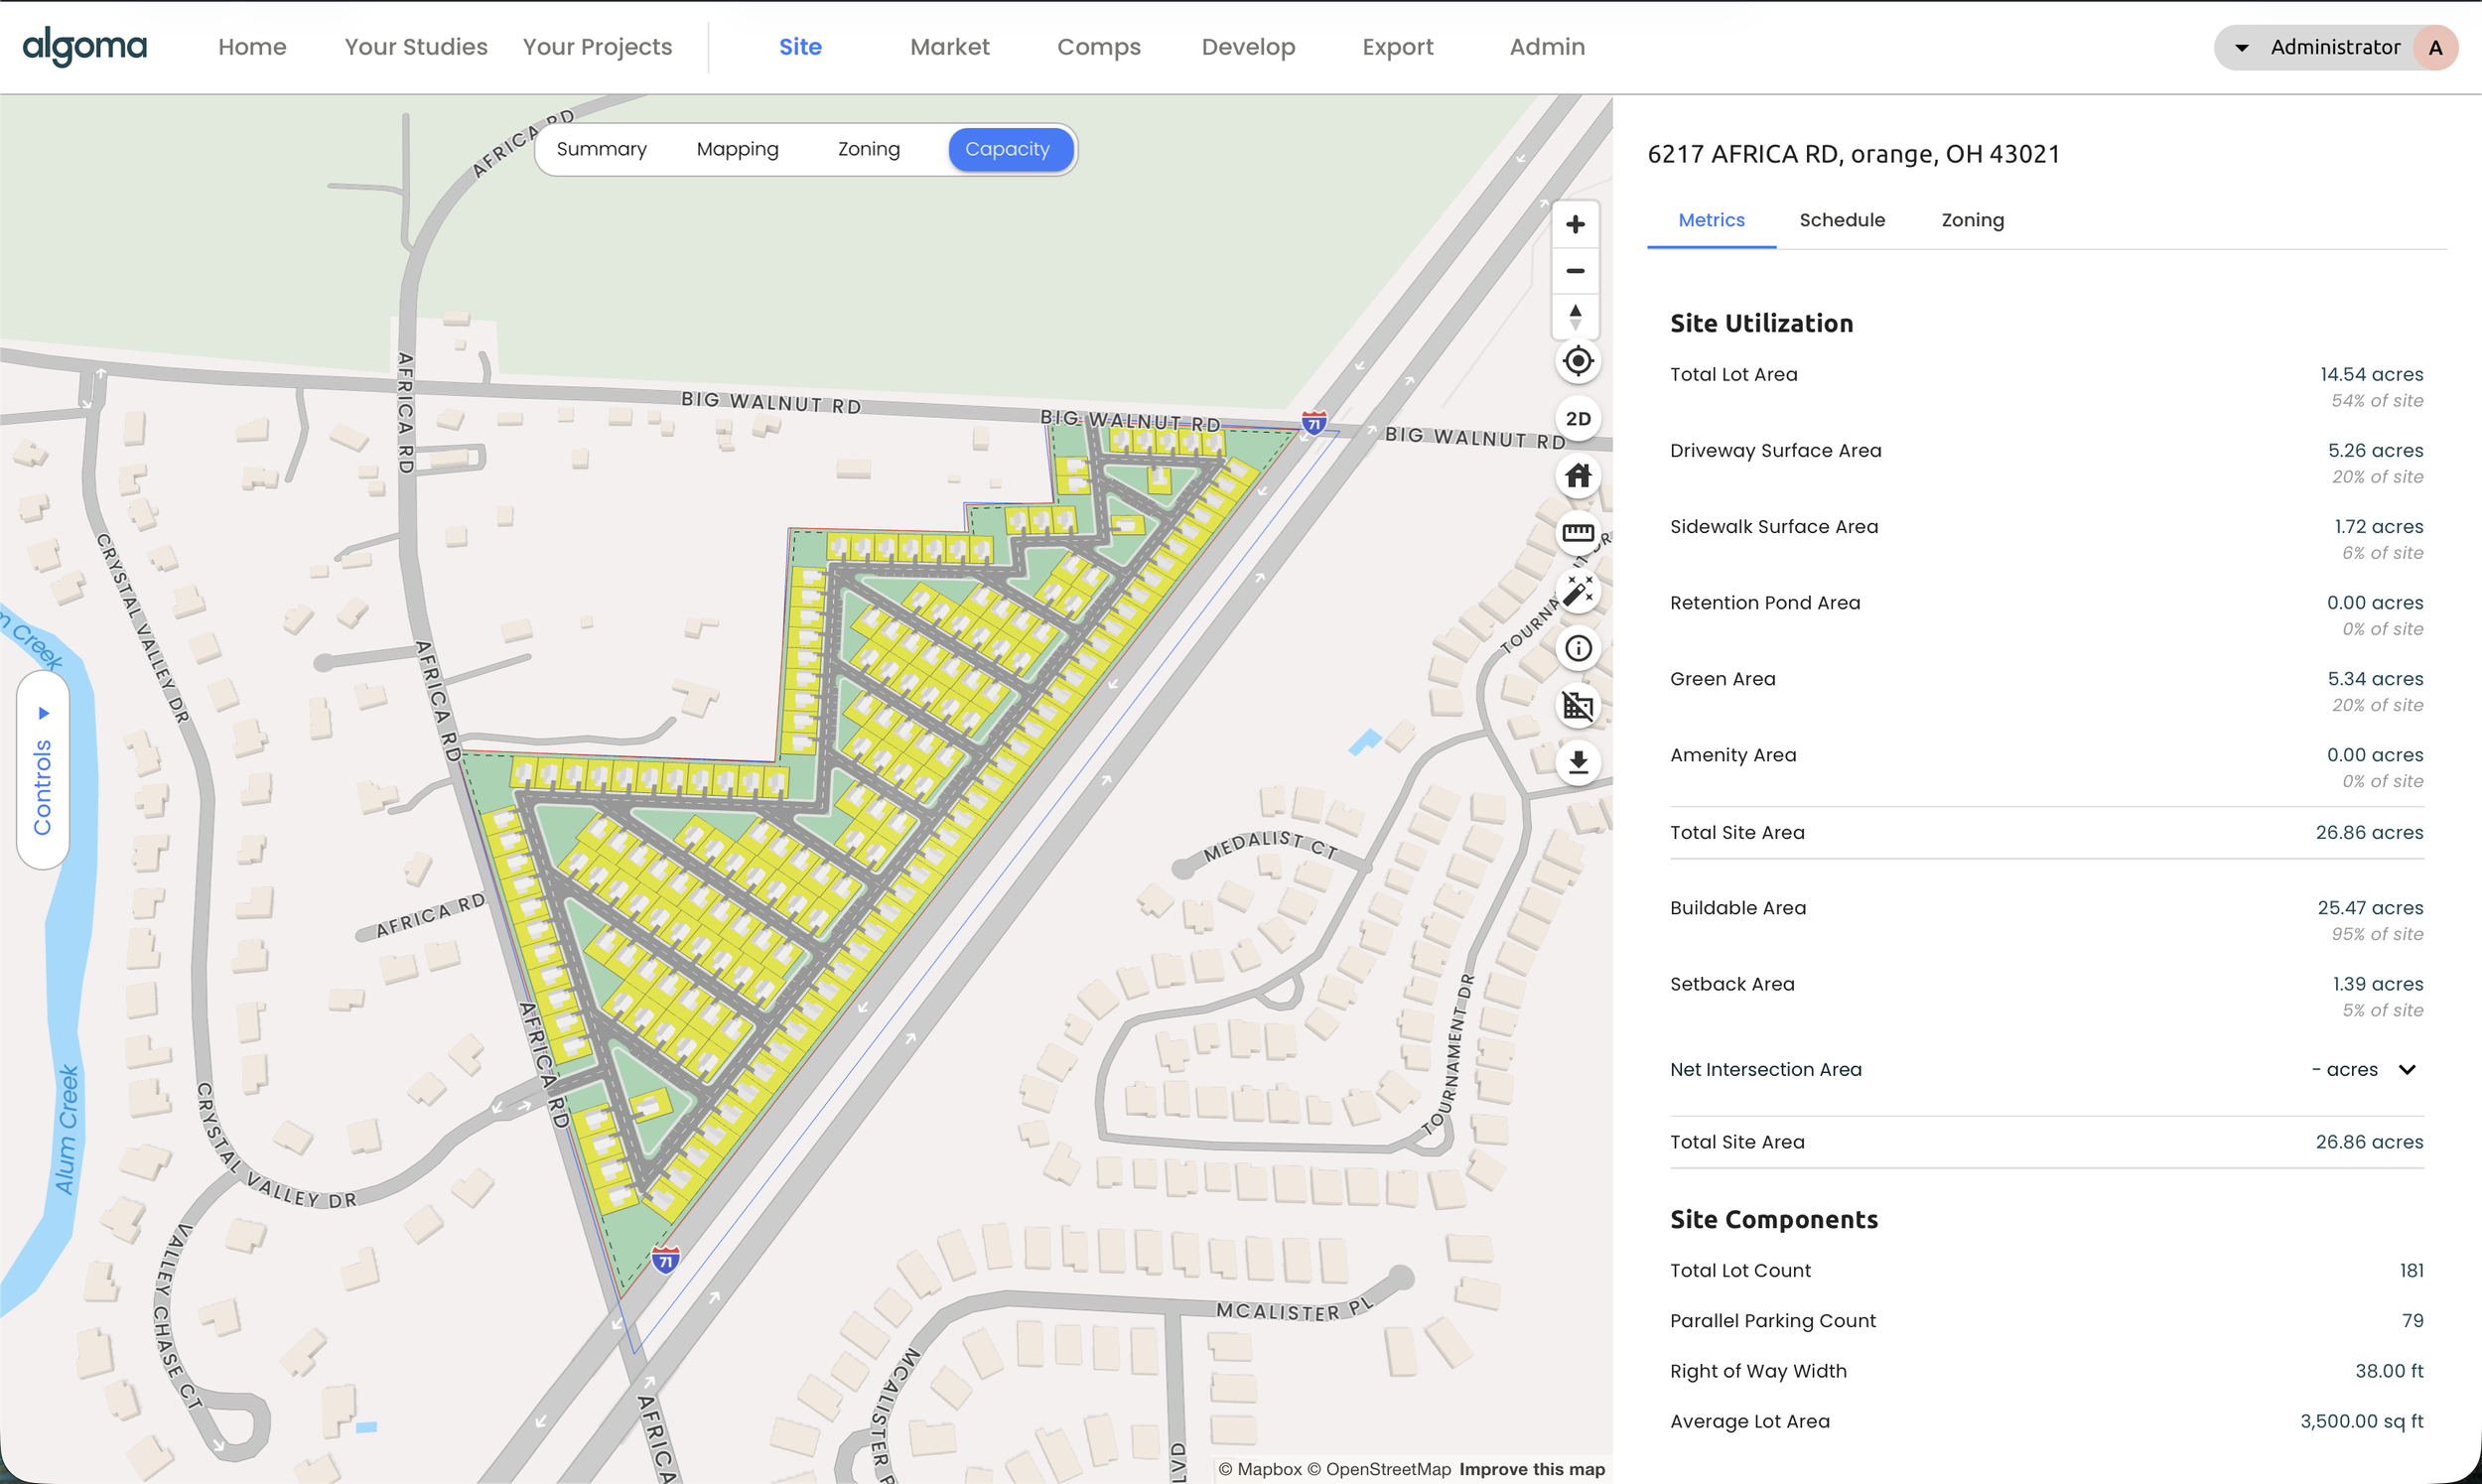Toggle building visibility on the map
The height and width of the screenshot is (1484, 2482).
(1578, 705)
